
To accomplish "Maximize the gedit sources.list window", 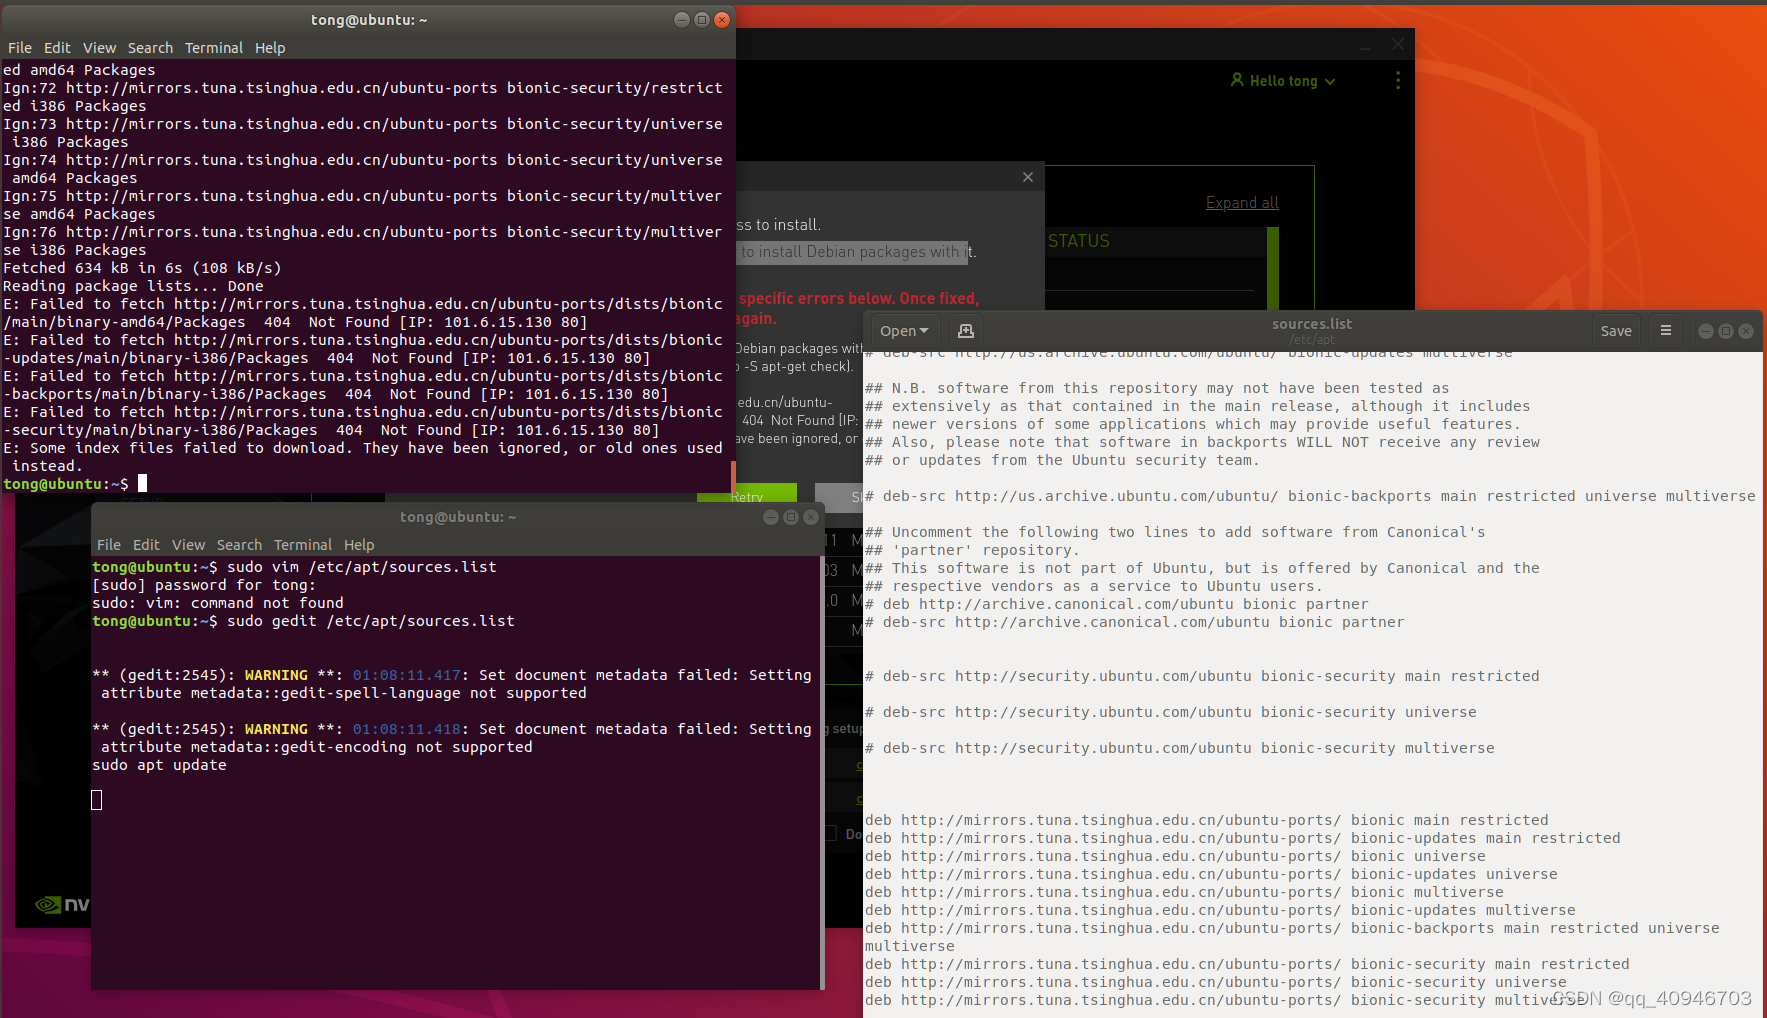I will coord(1726,331).
